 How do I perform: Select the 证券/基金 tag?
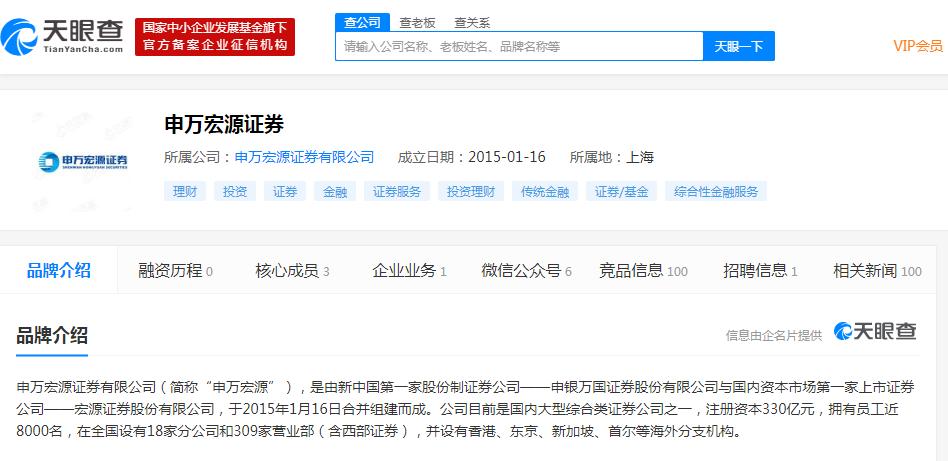point(622,192)
